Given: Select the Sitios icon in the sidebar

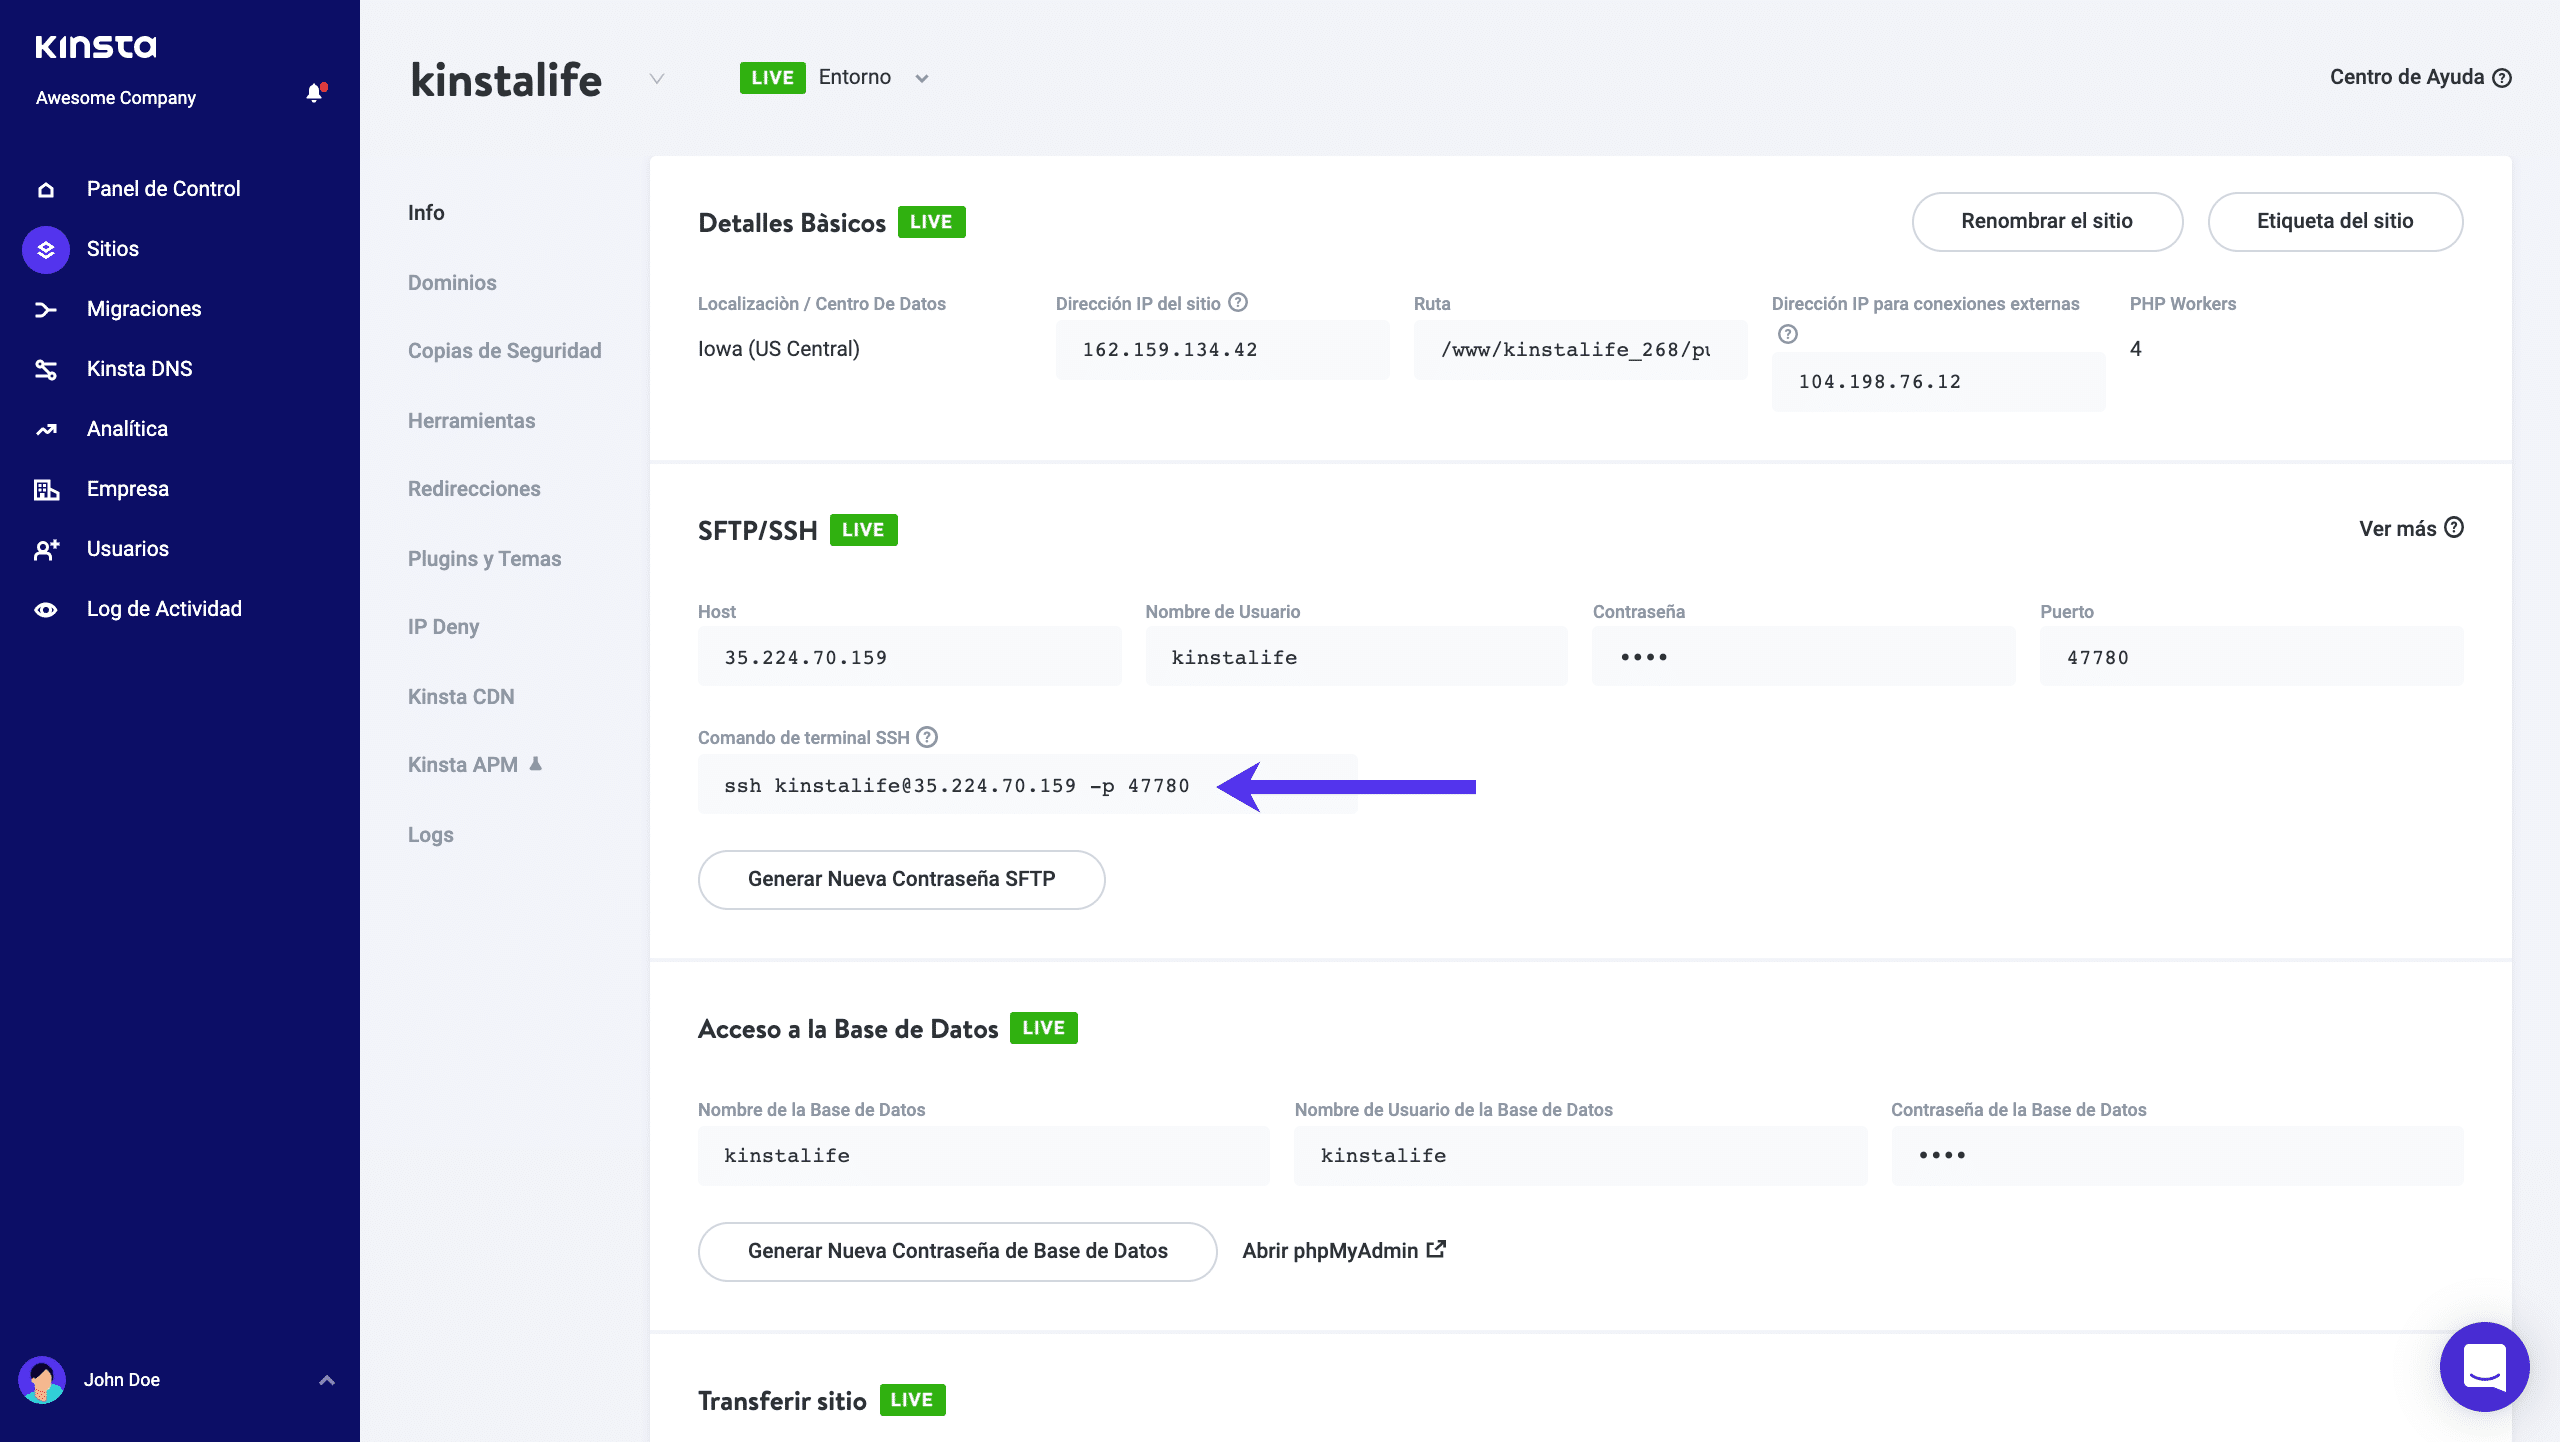Looking at the screenshot, I should (x=45, y=248).
